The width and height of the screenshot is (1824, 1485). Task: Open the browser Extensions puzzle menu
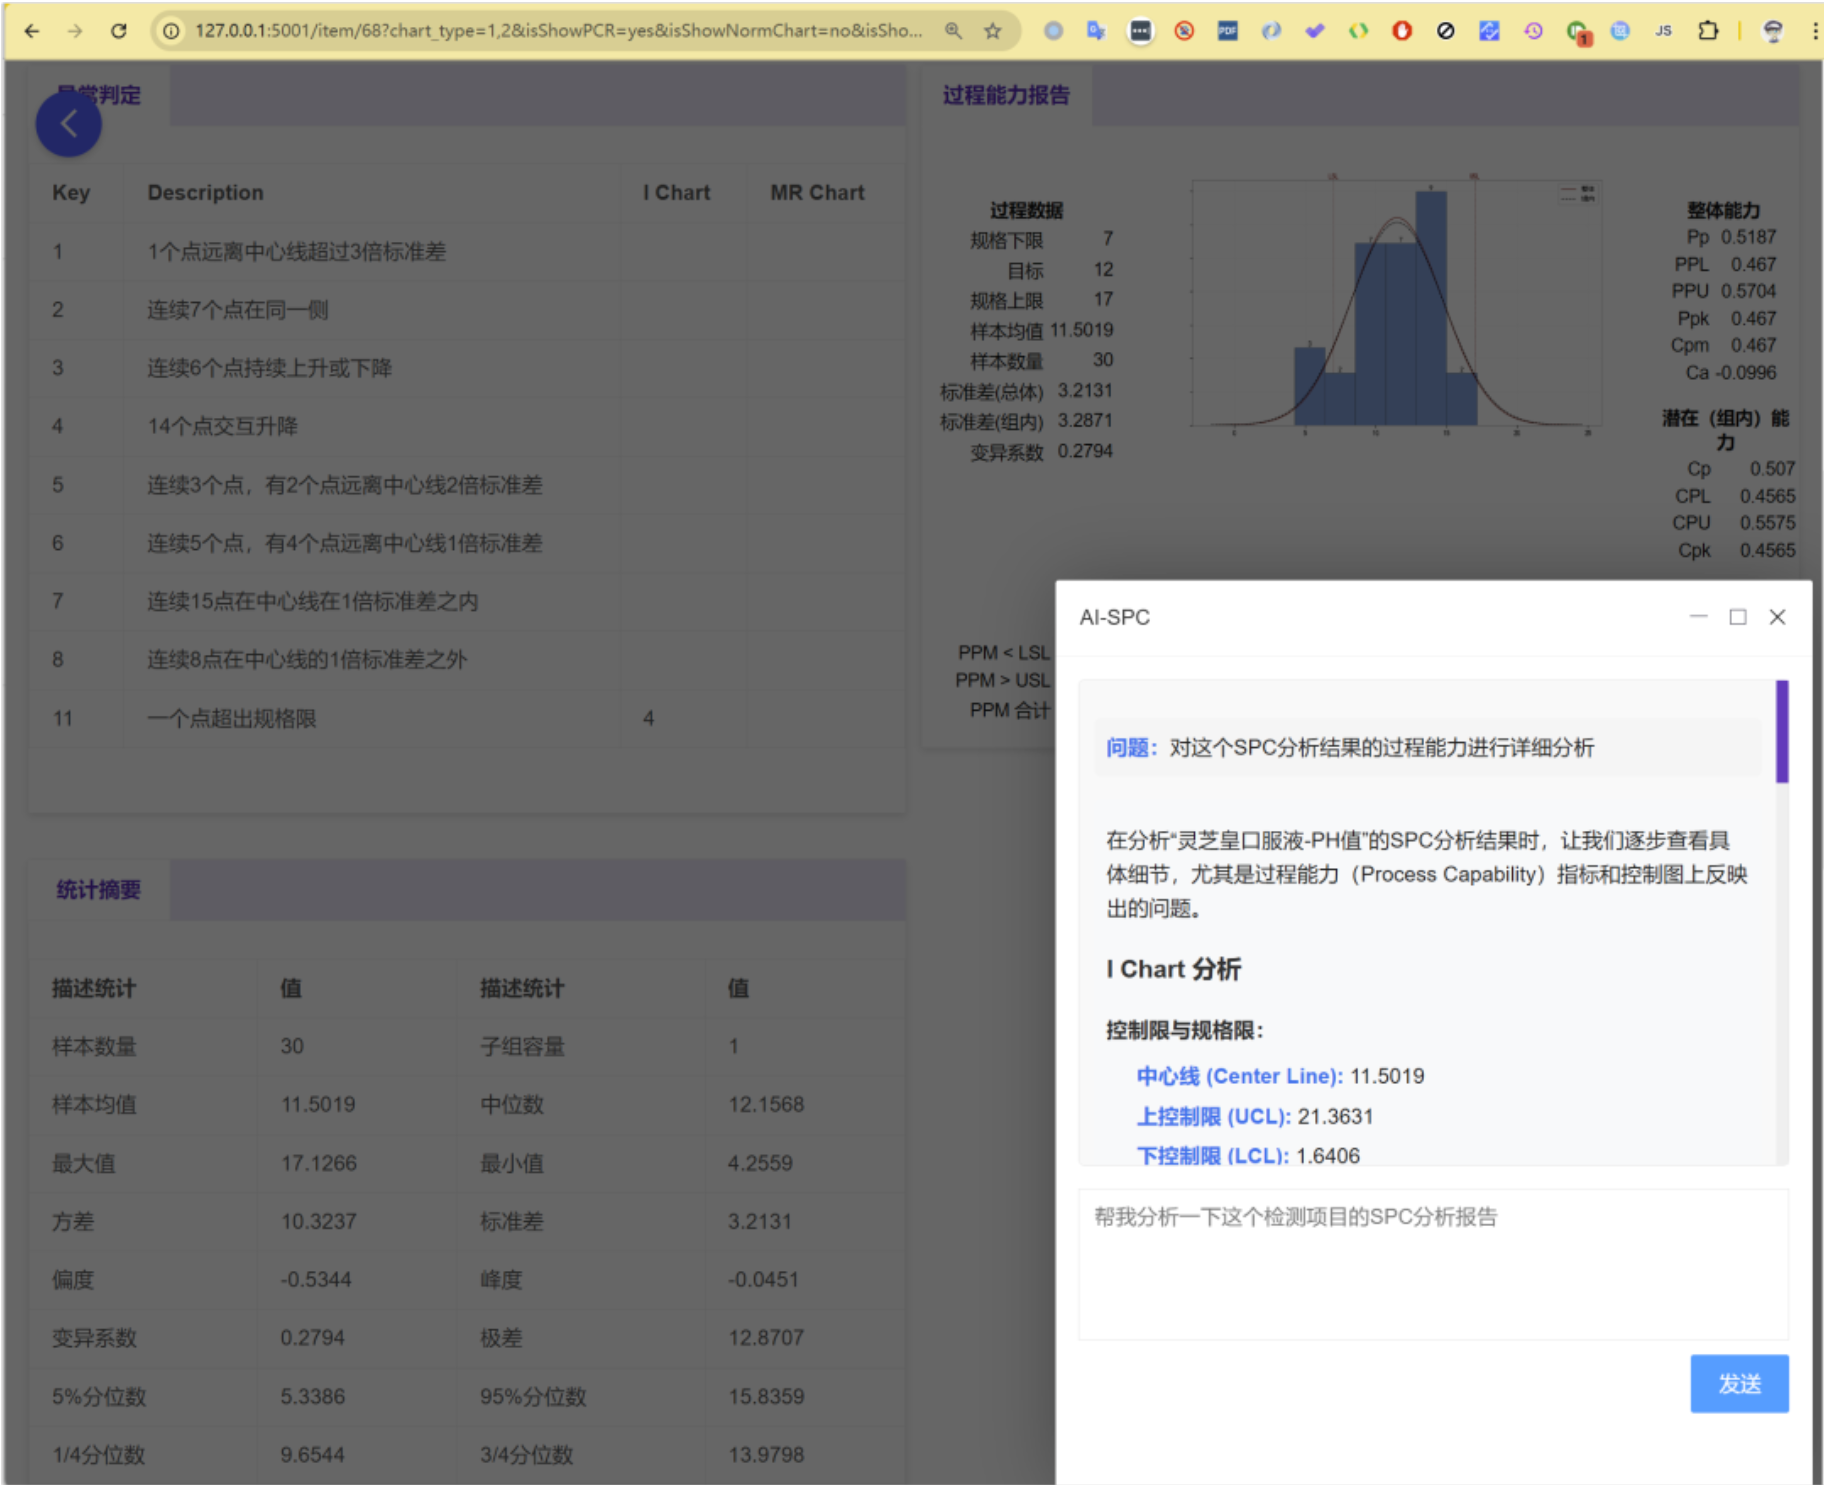pos(1708,31)
